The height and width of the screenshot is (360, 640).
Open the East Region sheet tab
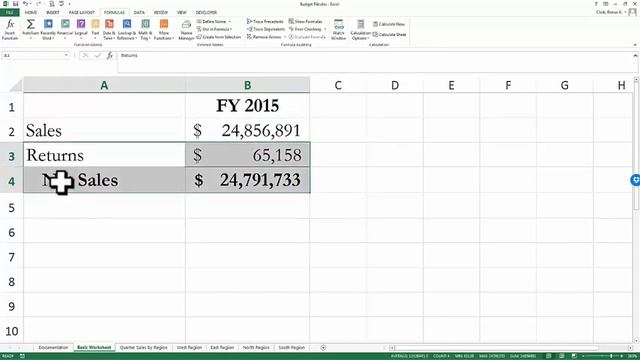tap(222, 347)
